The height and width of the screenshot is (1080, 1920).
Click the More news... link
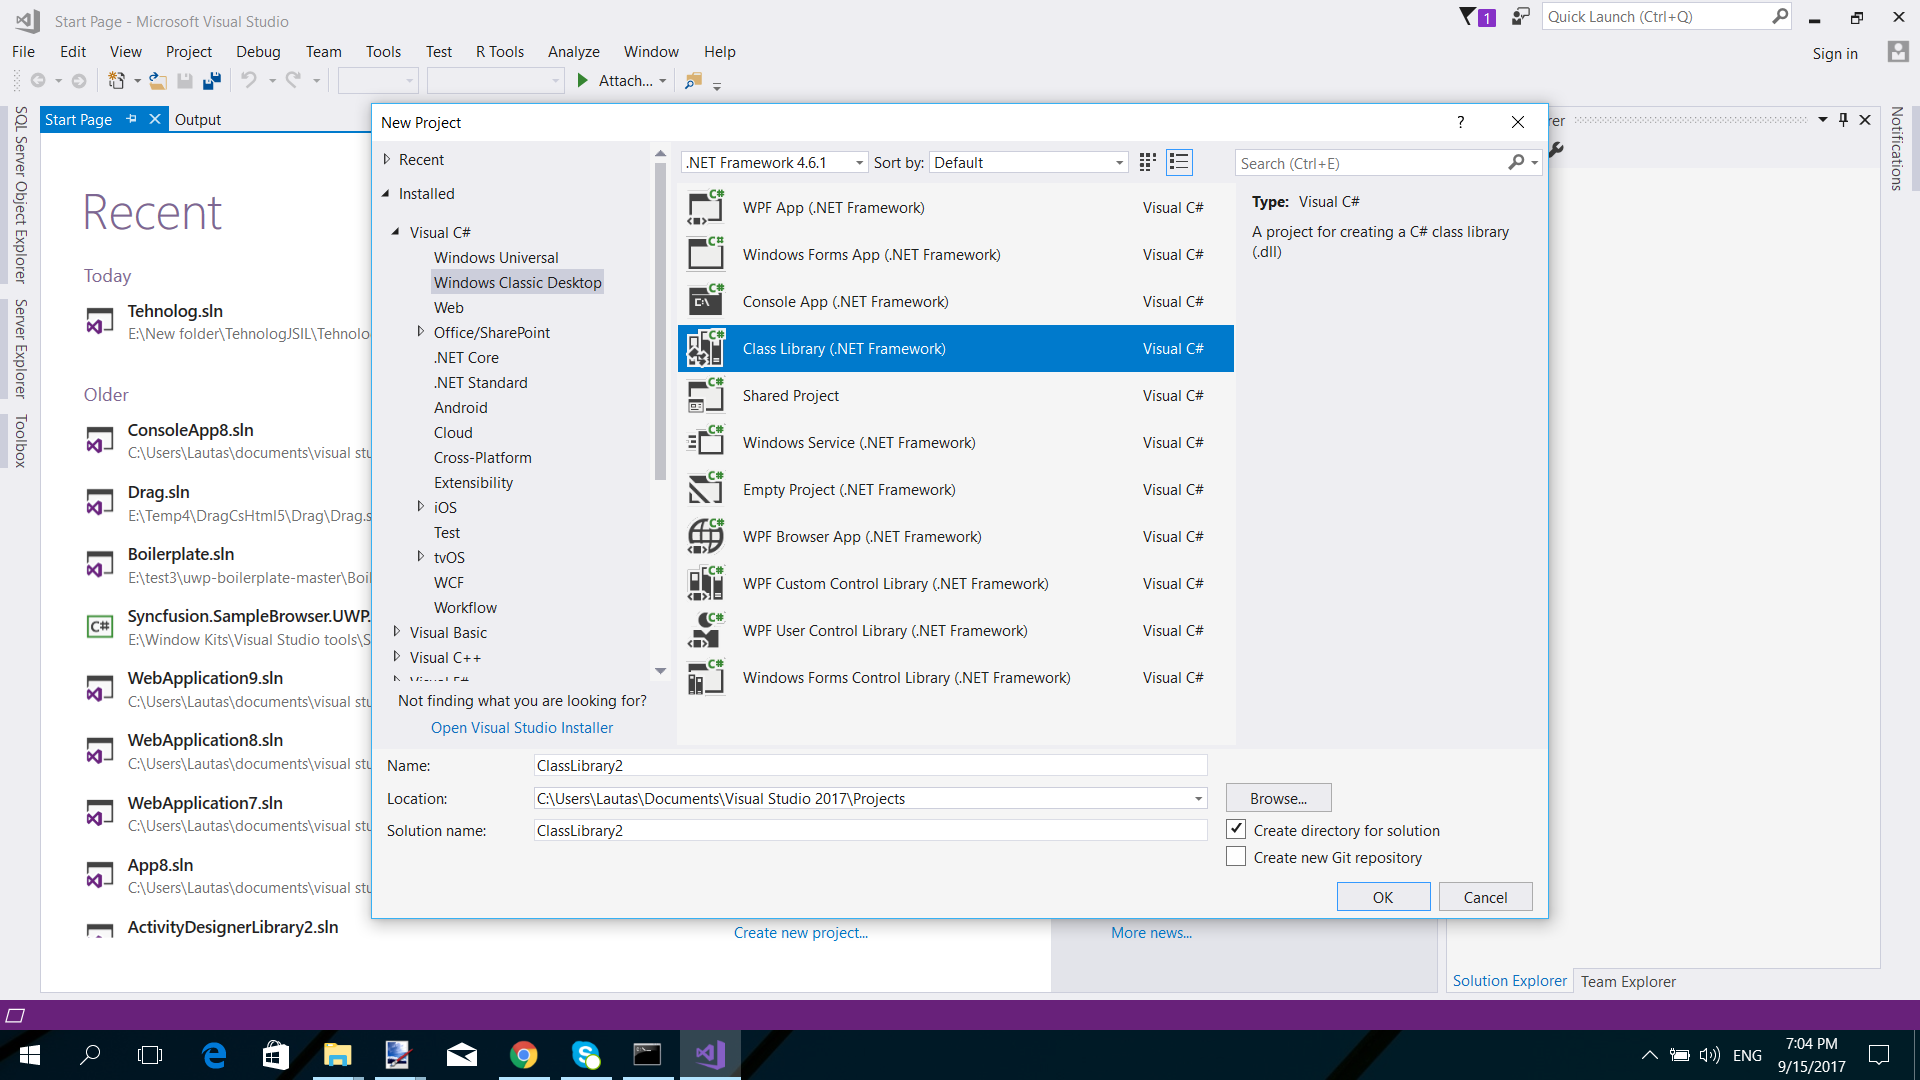[x=1152, y=933]
